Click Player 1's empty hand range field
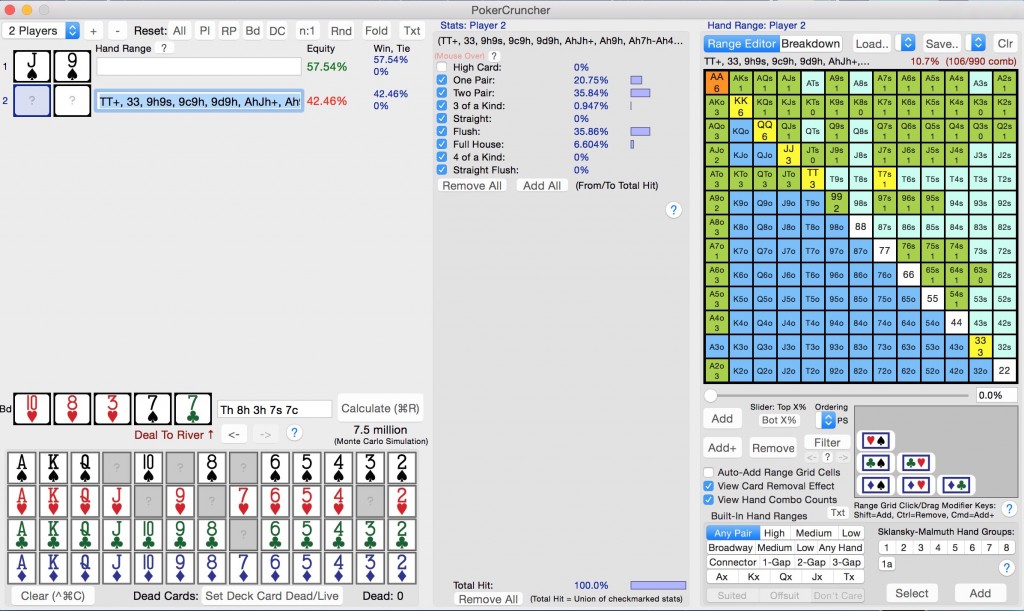1024x611 pixels. [199, 67]
